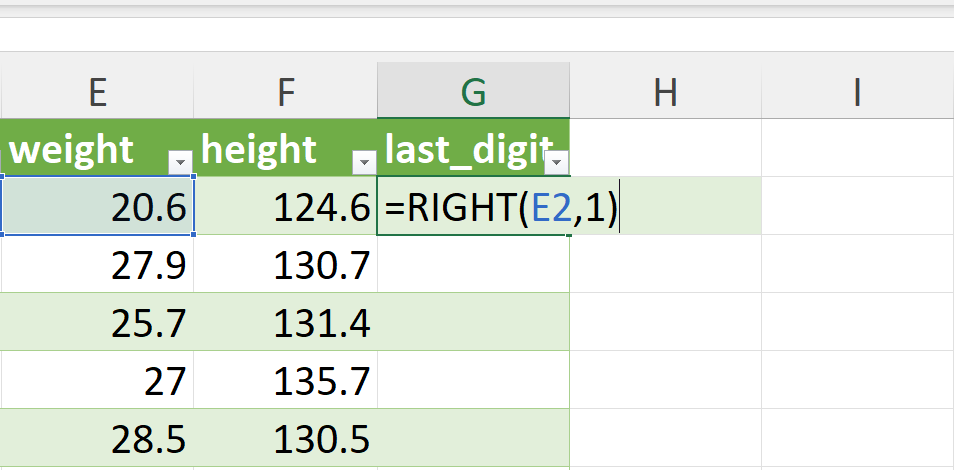Screen dimensions: 954x470
Task: Click the height cell containing 124.6
Action: (285, 206)
